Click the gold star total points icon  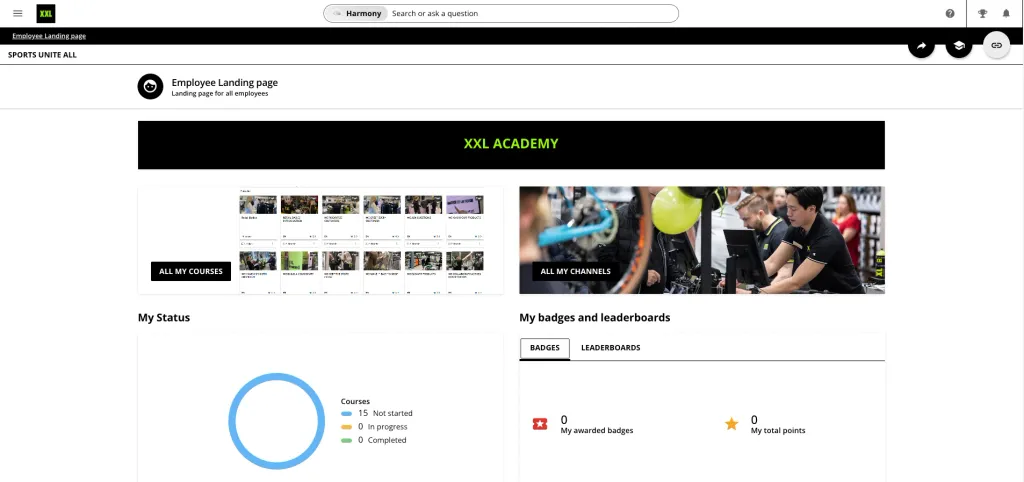tap(731, 424)
